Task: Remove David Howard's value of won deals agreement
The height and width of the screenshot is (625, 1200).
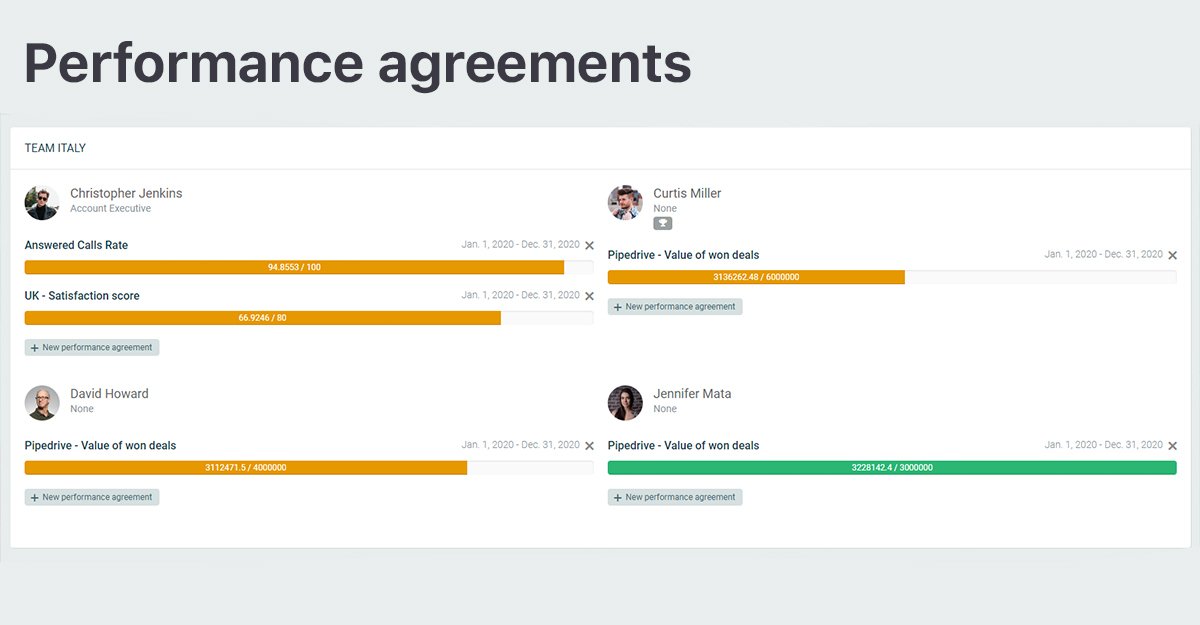Action: 589,444
